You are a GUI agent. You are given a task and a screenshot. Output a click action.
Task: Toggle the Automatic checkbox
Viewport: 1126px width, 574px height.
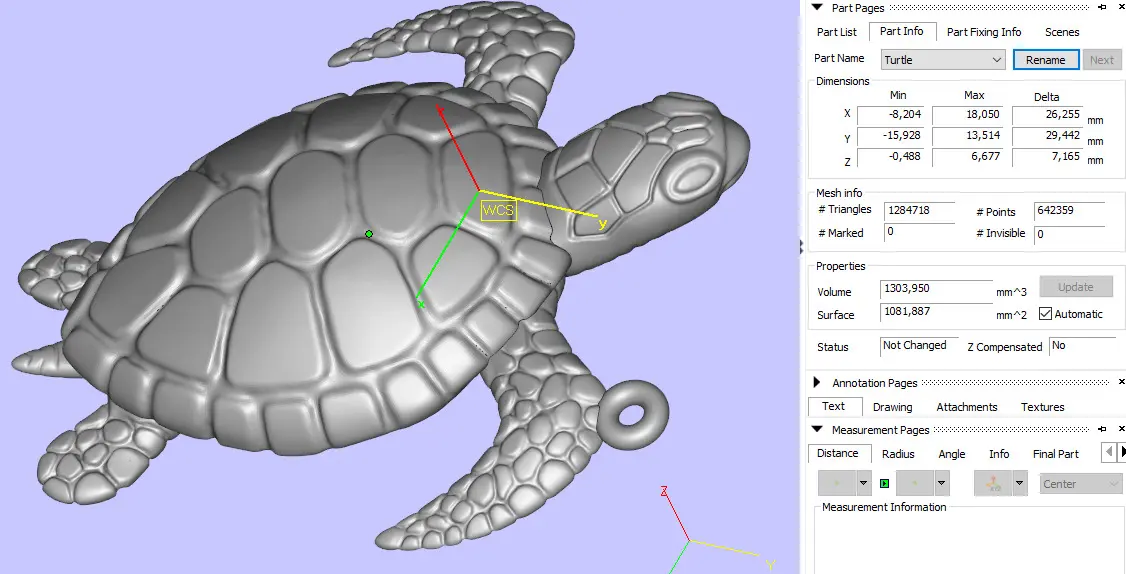point(1046,314)
